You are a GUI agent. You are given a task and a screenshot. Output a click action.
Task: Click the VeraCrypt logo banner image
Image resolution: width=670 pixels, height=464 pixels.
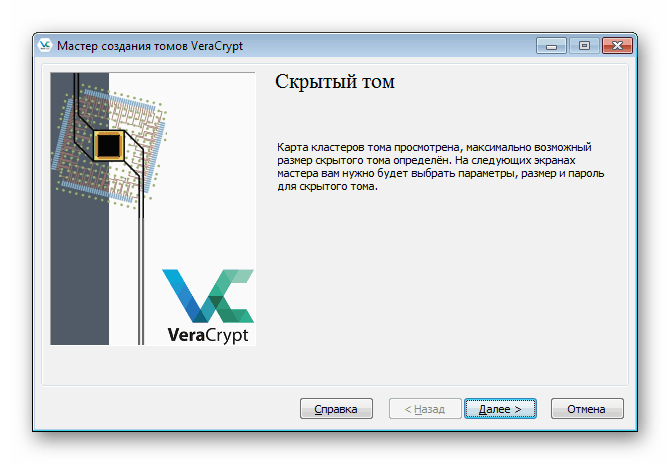(x=153, y=209)
